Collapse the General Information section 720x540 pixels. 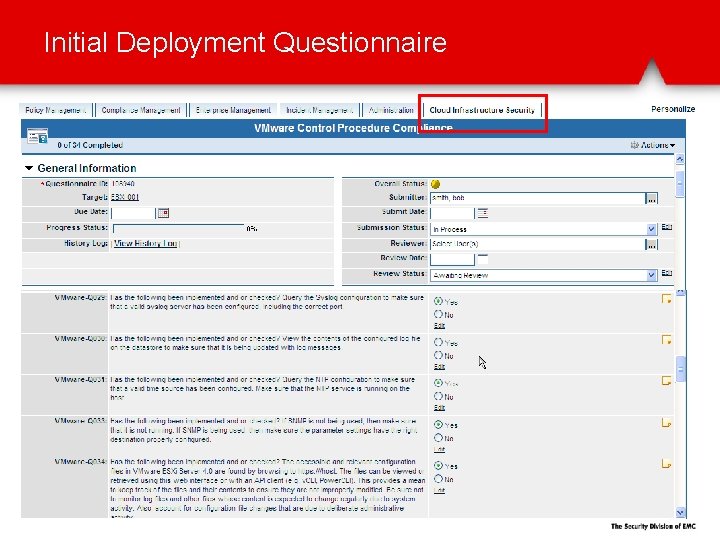[x=29, y=168]
